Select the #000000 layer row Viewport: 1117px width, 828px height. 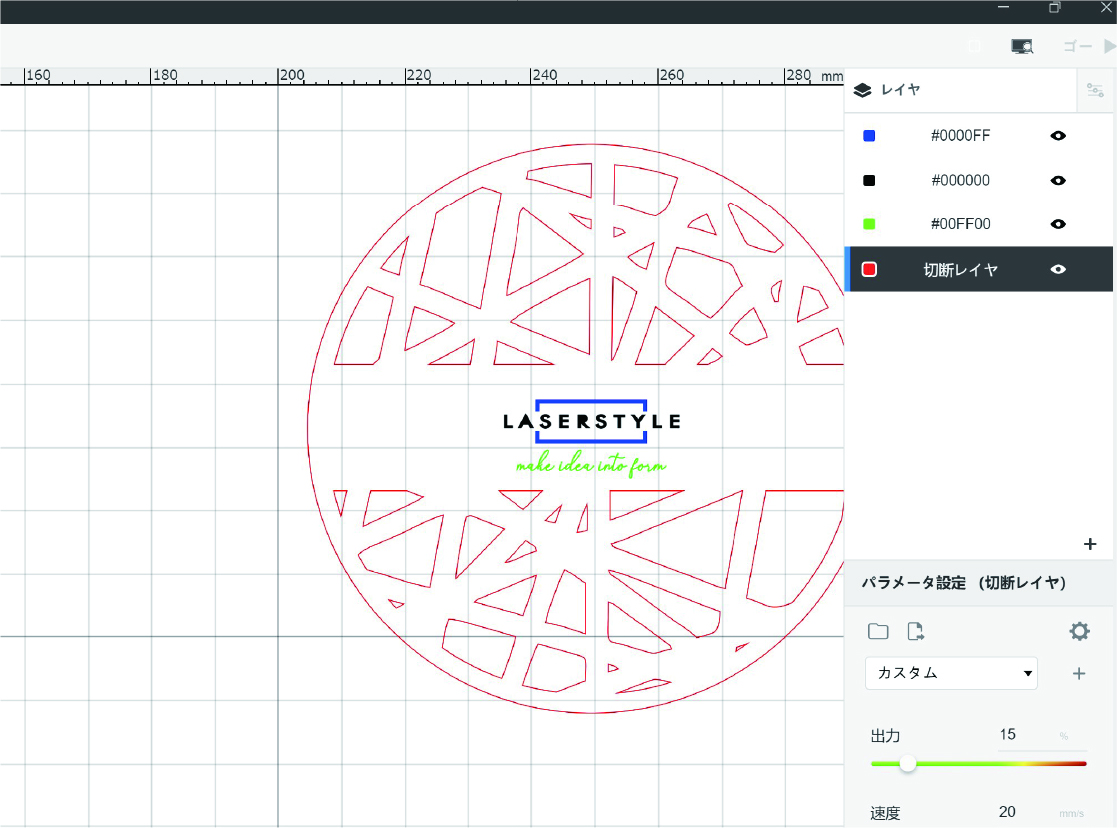[x=979, y=180]
